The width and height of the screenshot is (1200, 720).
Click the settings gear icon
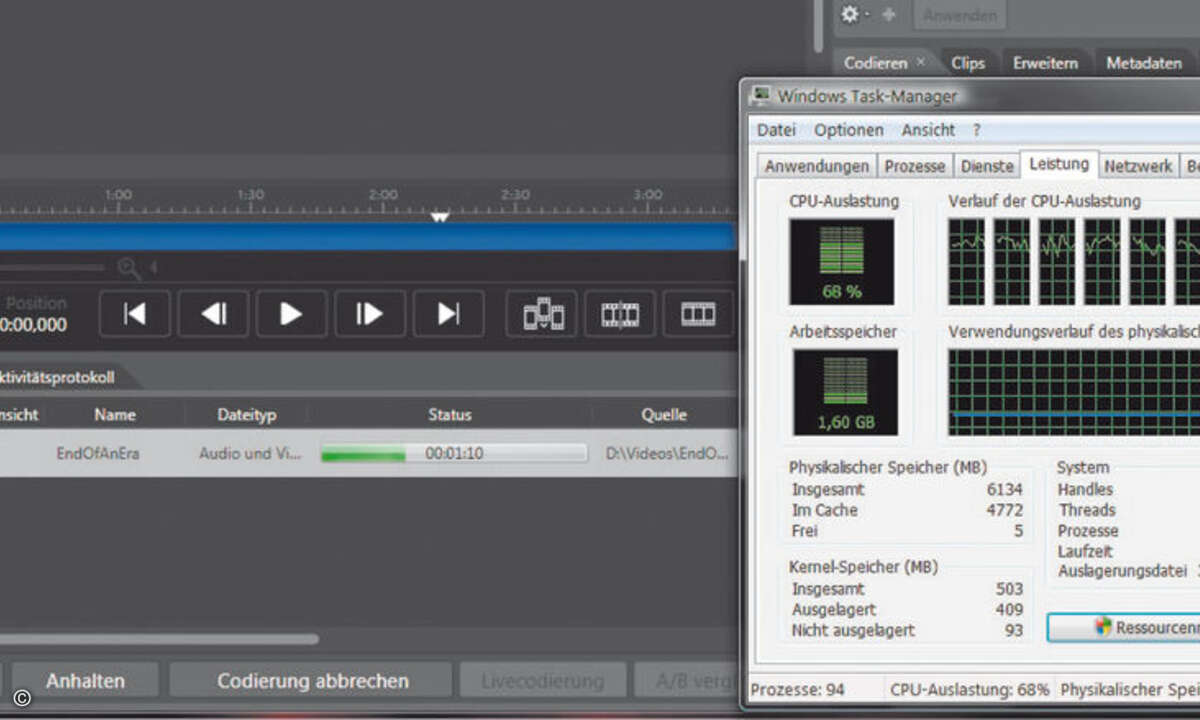[x=849, y=15]
